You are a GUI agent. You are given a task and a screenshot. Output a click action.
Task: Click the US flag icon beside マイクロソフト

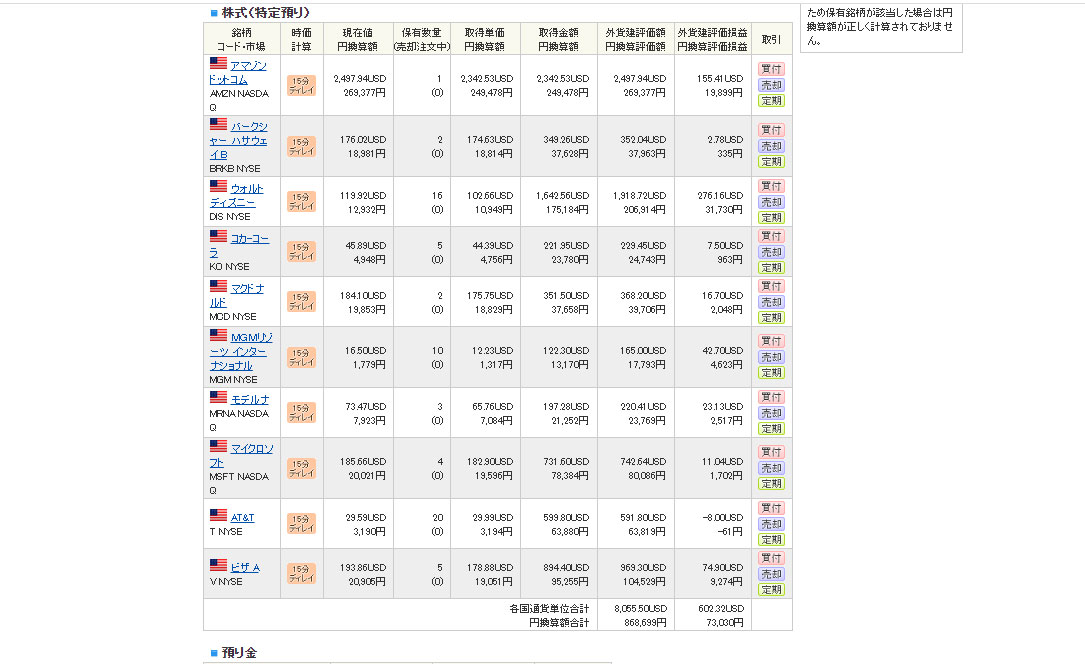pyautogui.click(x=218, y=446)
